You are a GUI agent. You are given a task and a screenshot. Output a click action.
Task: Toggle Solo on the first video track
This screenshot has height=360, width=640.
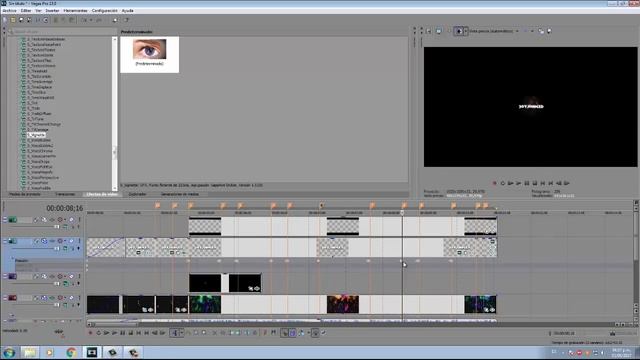[x=80, y=220]
